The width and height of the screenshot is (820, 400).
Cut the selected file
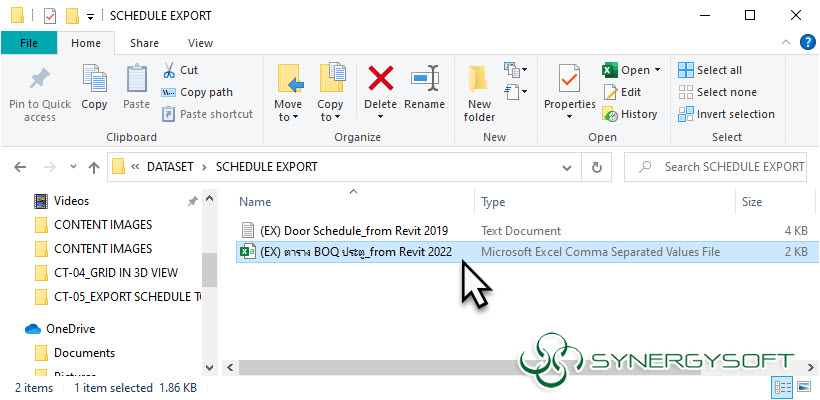tap(180, 70)
